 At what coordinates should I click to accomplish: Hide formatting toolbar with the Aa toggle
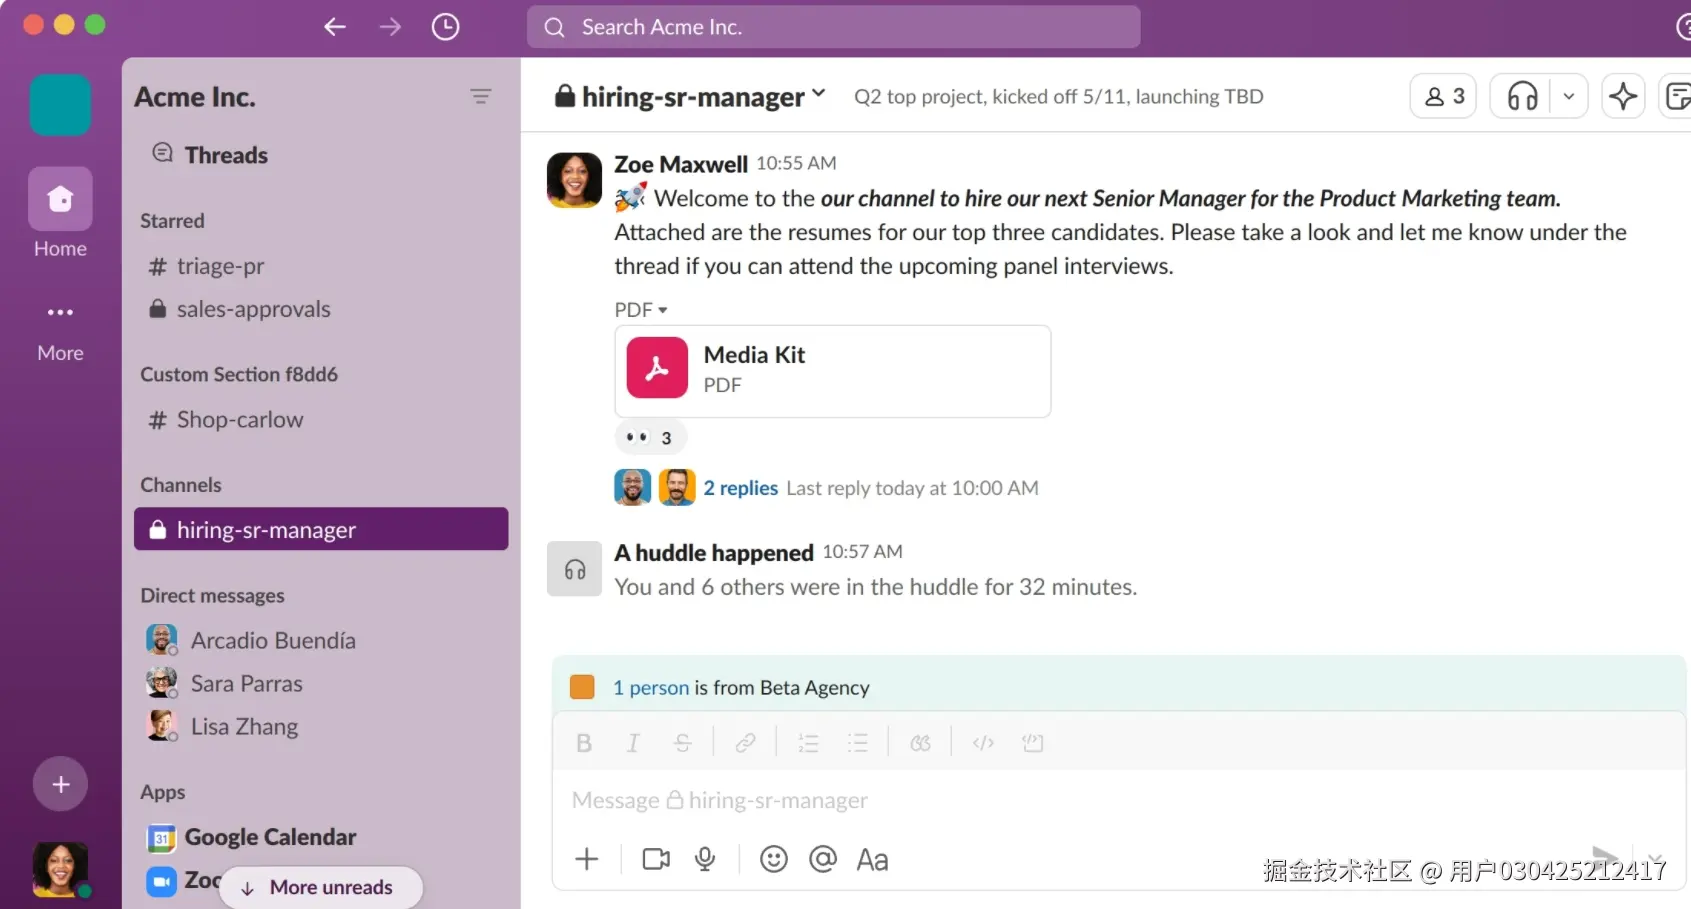pos(872,859)
